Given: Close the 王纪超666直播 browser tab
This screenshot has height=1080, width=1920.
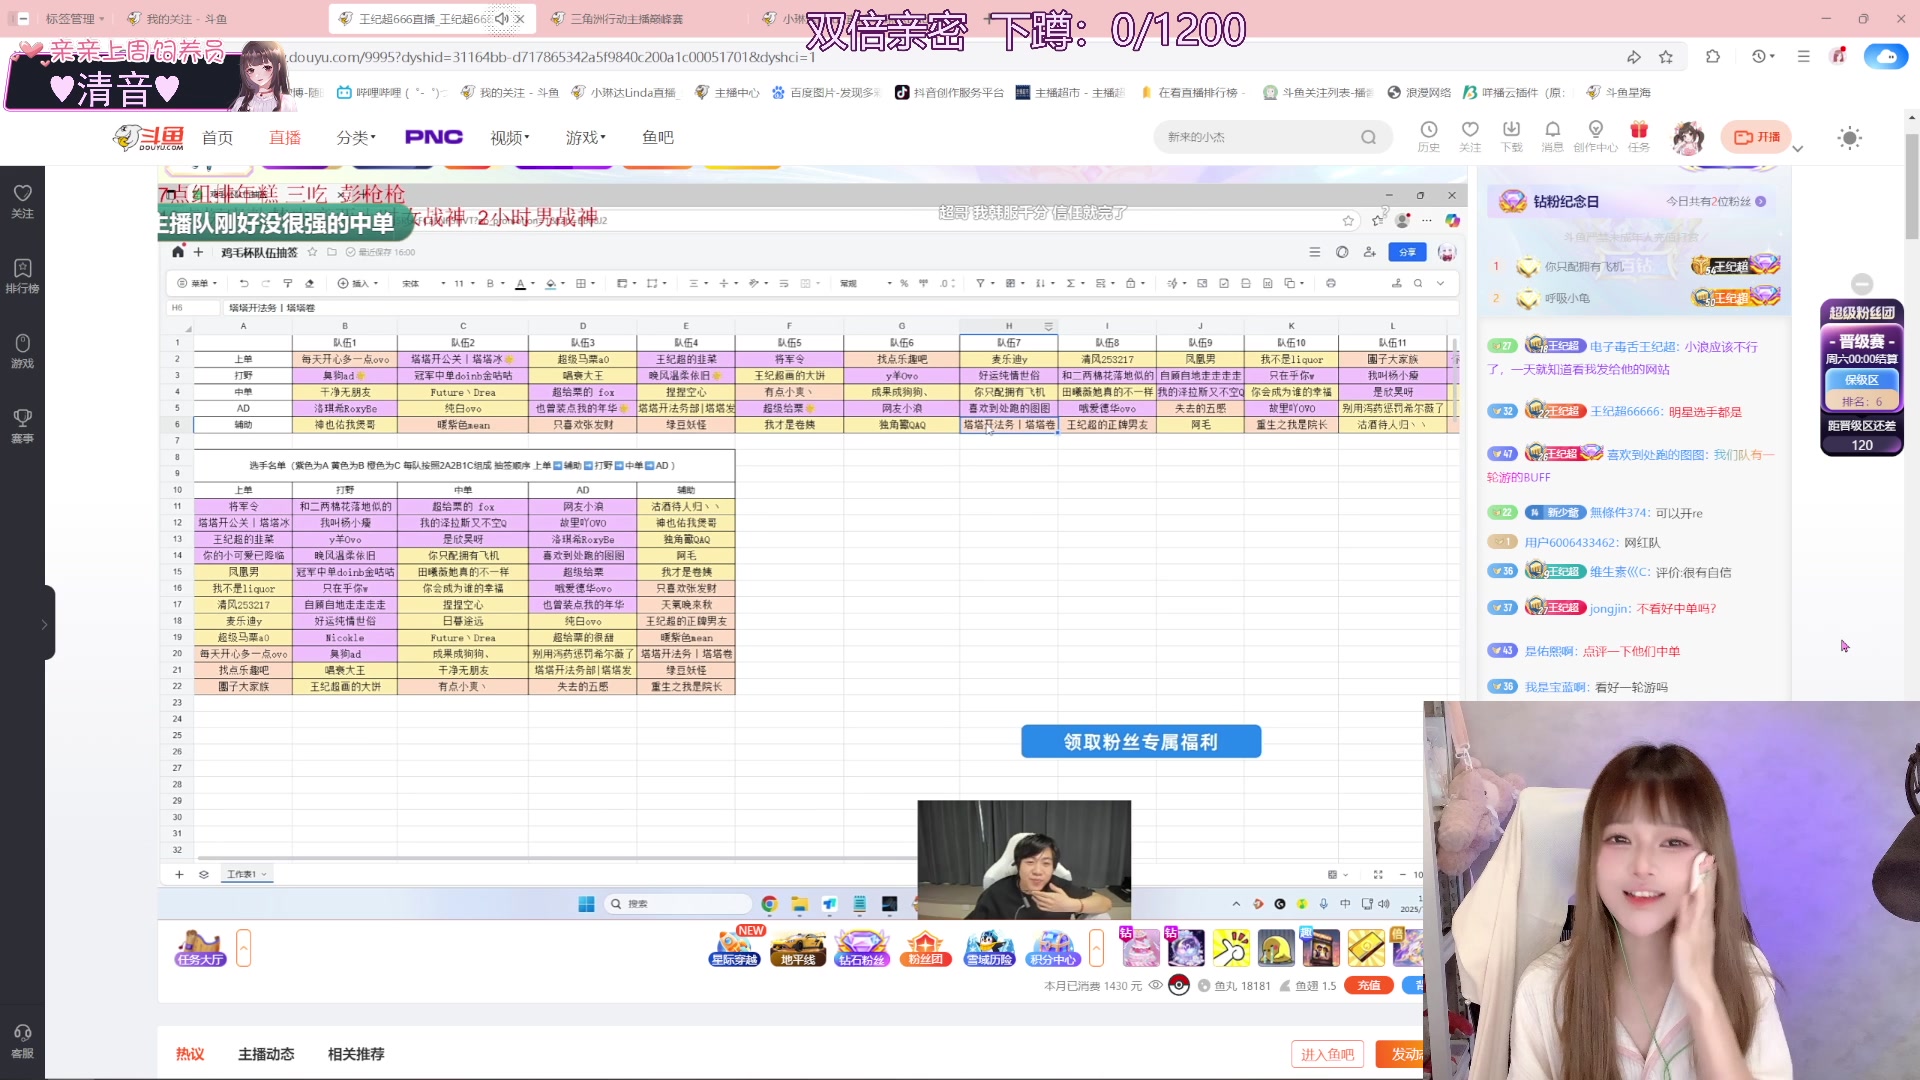Looking at the screenshot, I should pos(520,19).
